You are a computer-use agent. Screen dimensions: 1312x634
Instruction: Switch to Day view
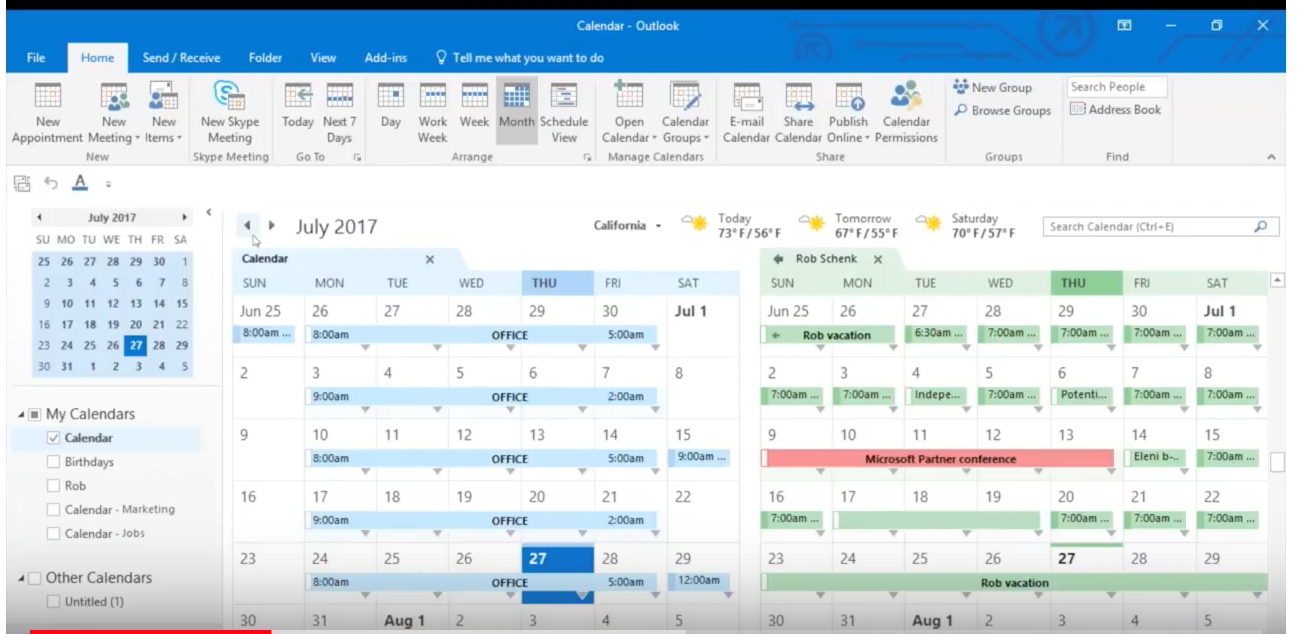click(391, 105)
